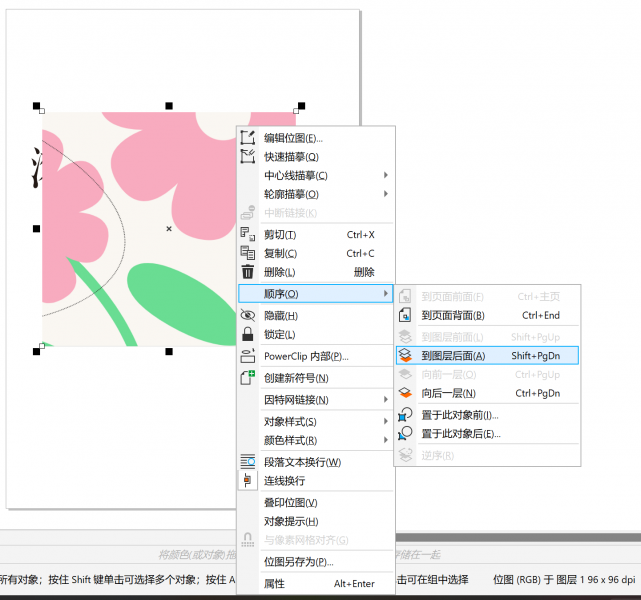Select 删除(L) in the context menu
Viewport: 641px width, 600px height.
[316, 272]
